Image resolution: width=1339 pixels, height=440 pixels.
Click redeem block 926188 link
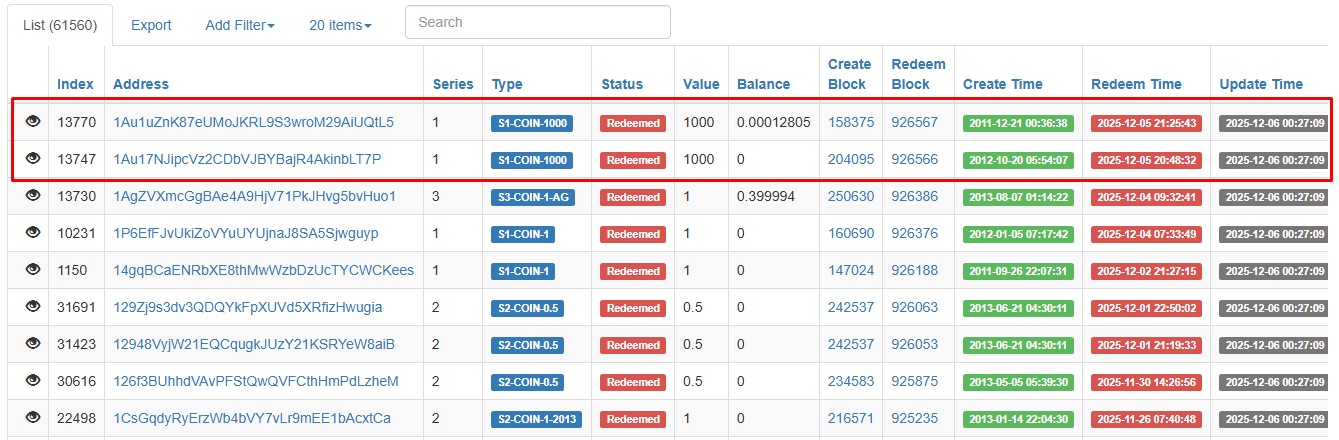point(915,270)
